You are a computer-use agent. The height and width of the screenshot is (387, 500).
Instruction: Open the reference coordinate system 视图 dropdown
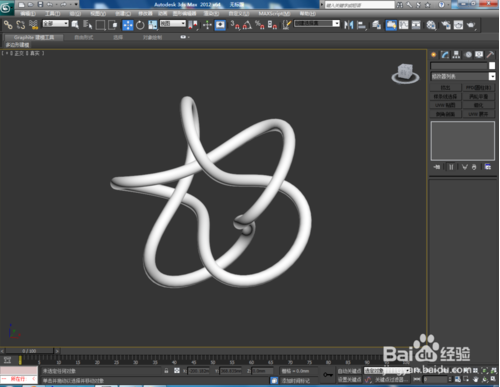(173, 24)
